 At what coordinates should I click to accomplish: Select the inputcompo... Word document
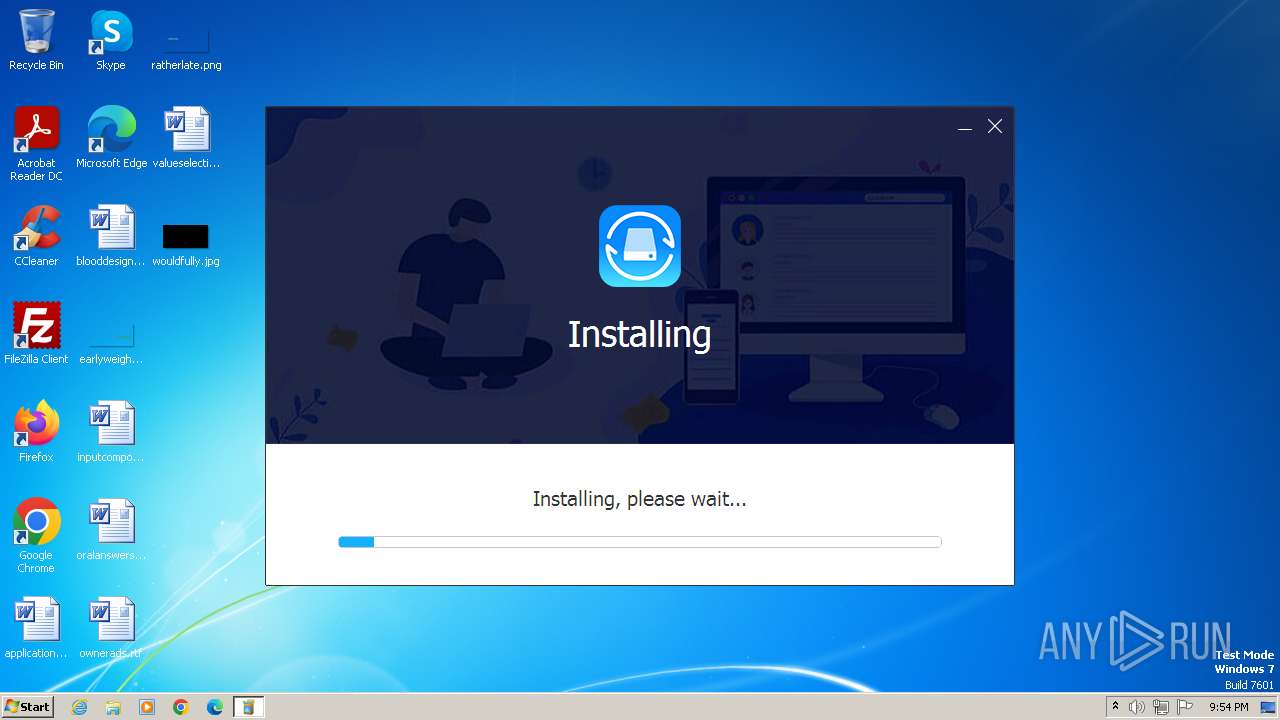(x=111, y=432)
